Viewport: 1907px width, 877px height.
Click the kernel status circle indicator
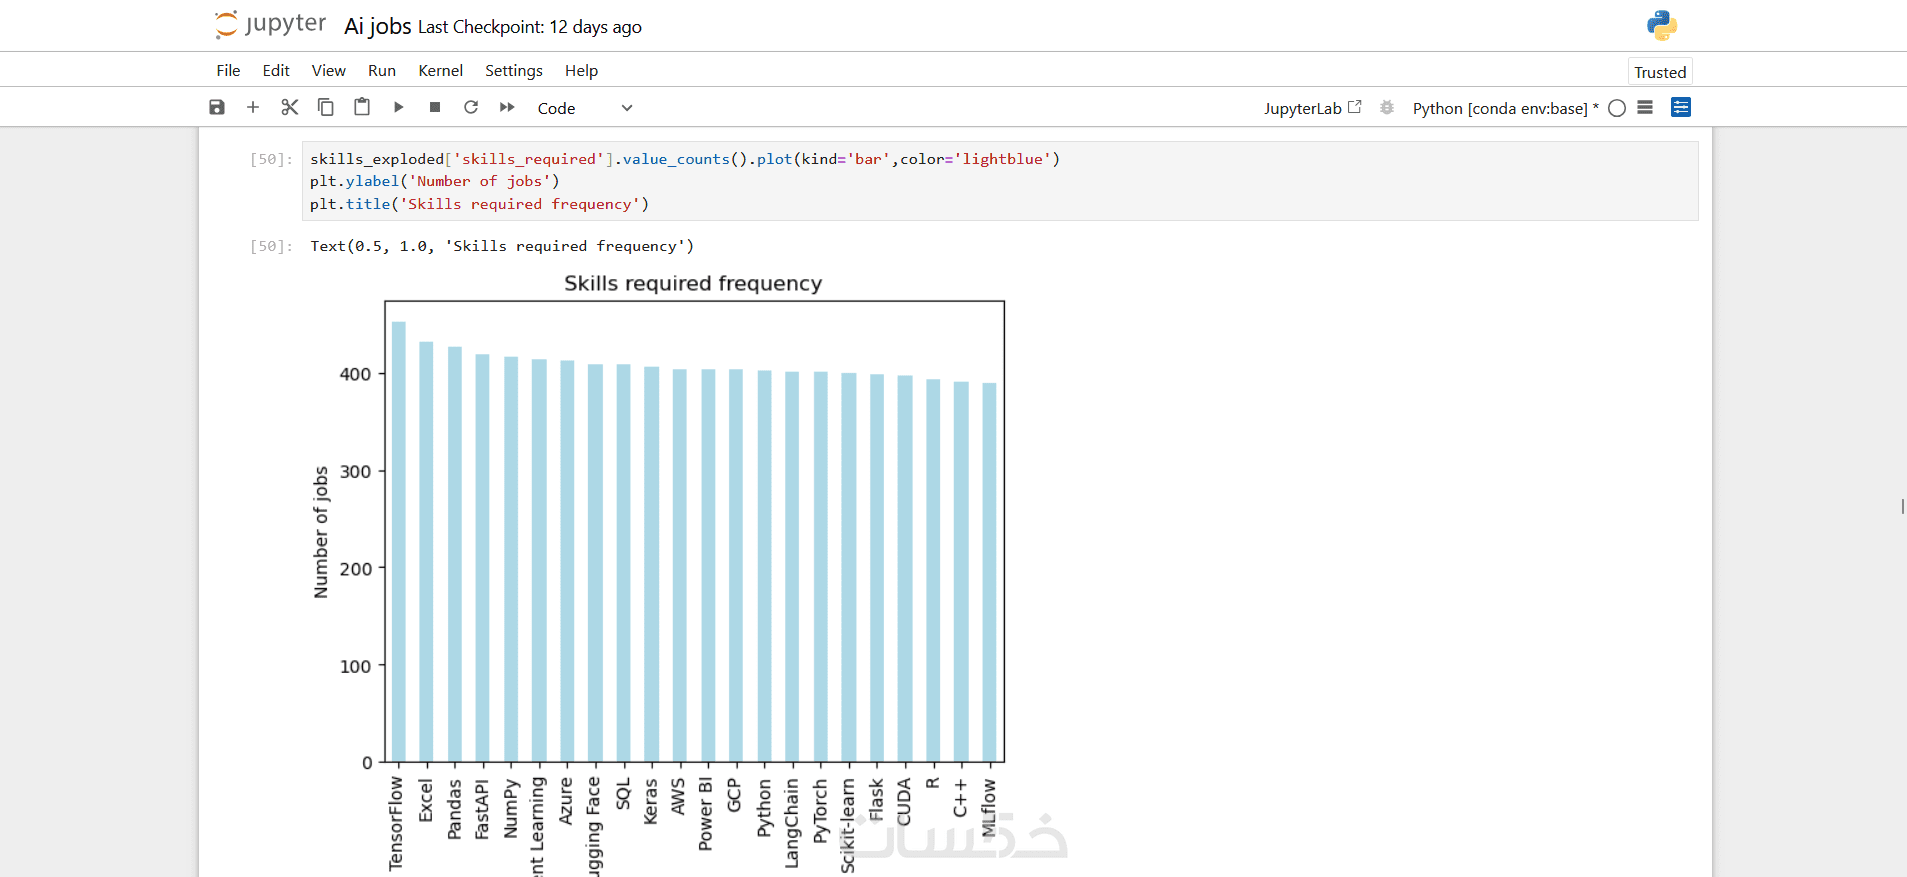pos(1617,108)
